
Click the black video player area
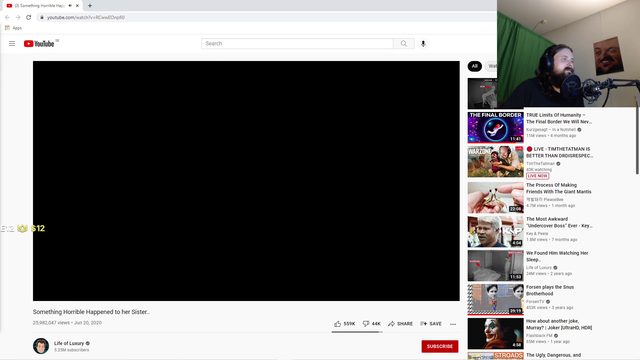tap(246, 181)
